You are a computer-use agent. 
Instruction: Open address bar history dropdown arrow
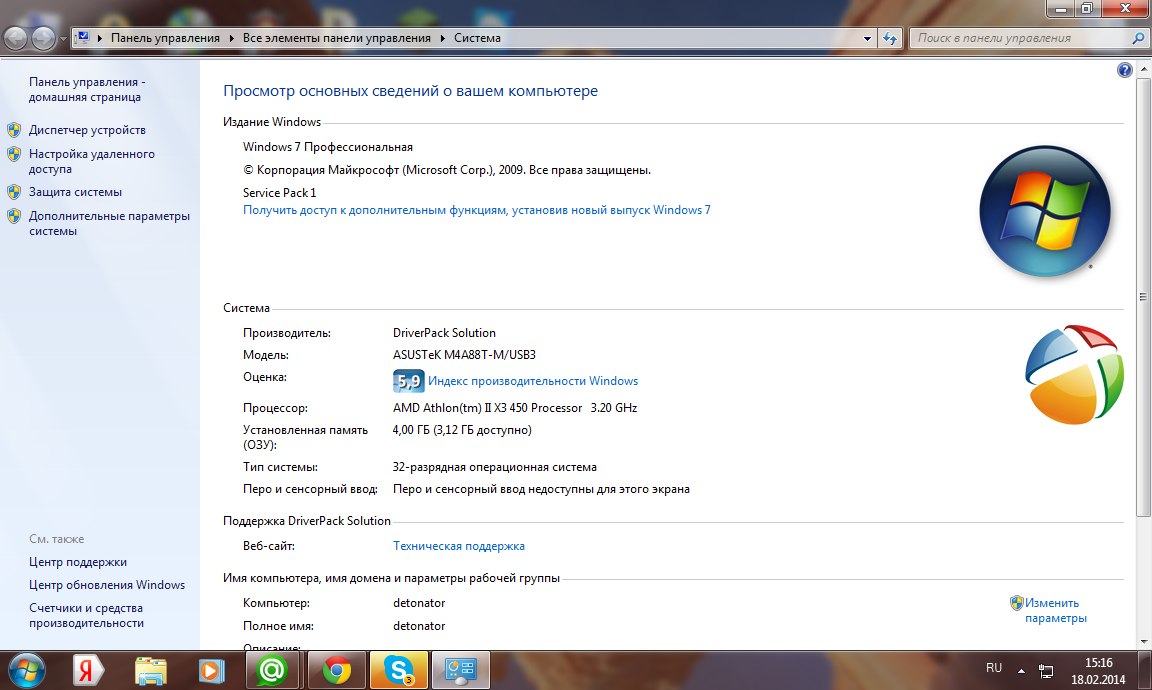click(867, 38)
